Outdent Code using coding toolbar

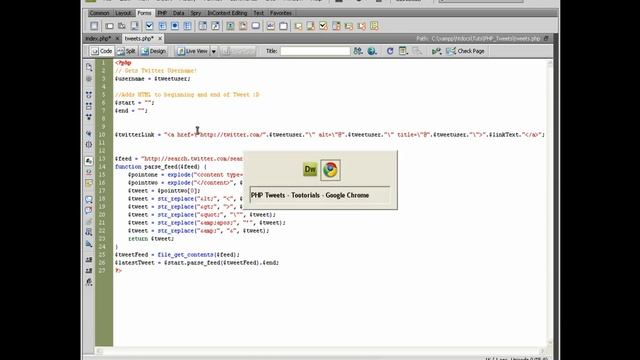click(89, 271)
